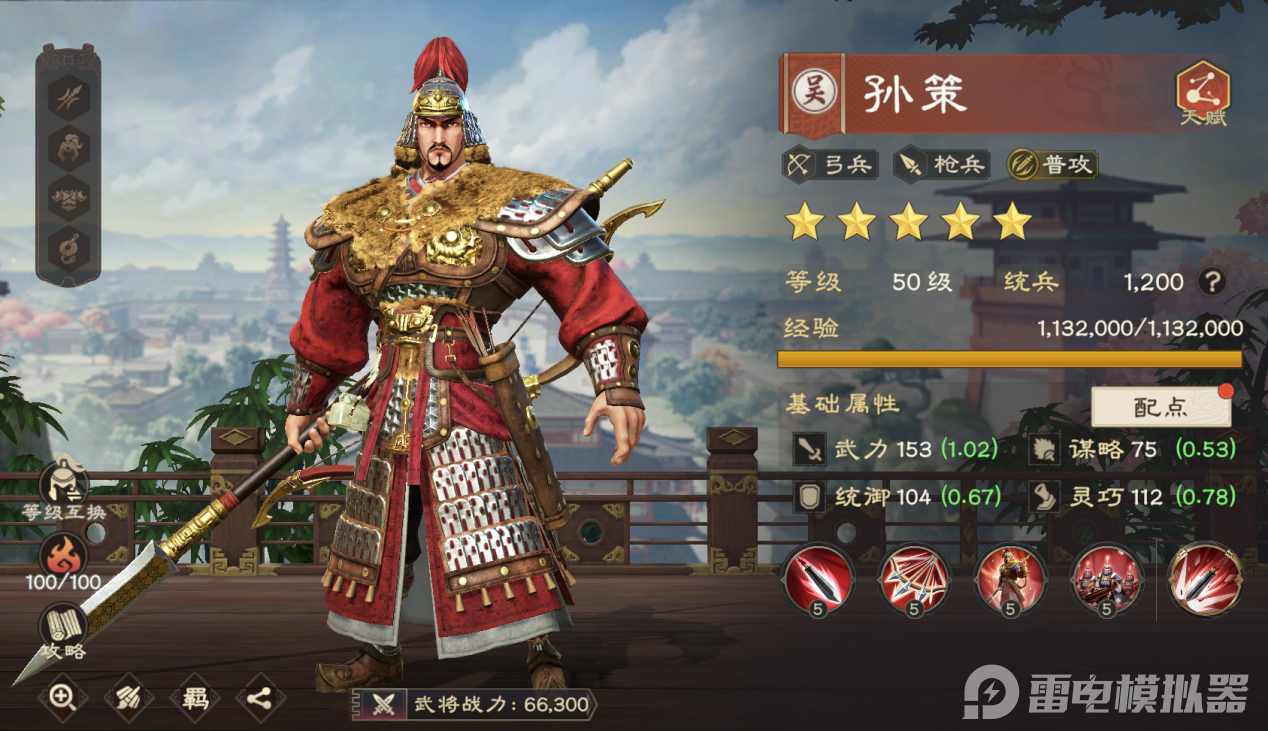
Task: Expand the 武将战力 66,300 power details
Action: coord(474,704)
